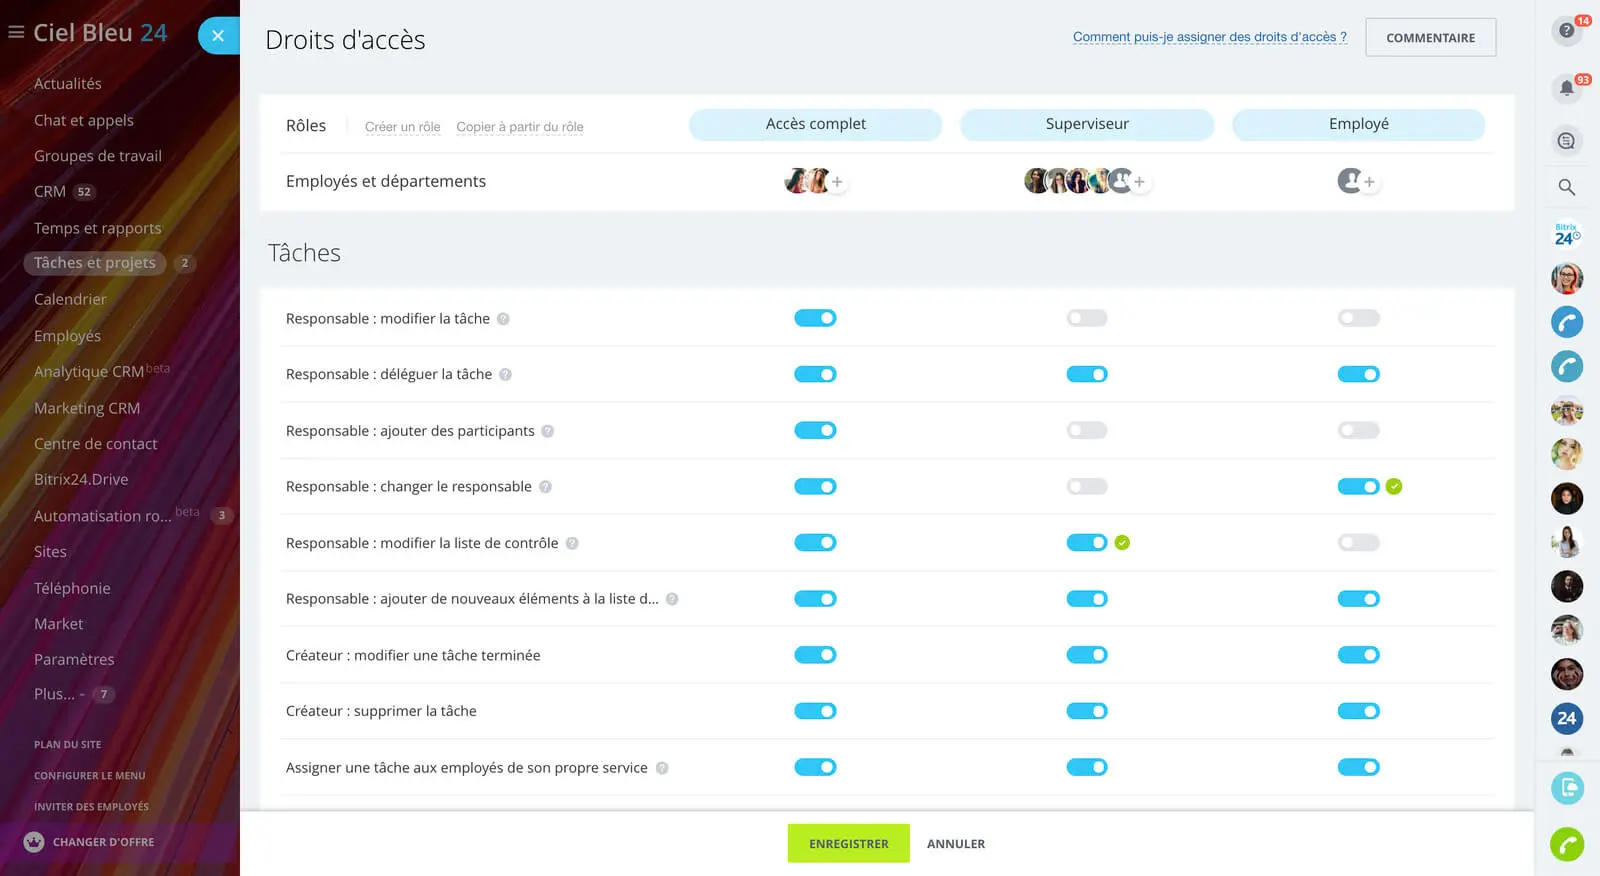Click 'Créer un rôle' link

(x=402, y=127)
